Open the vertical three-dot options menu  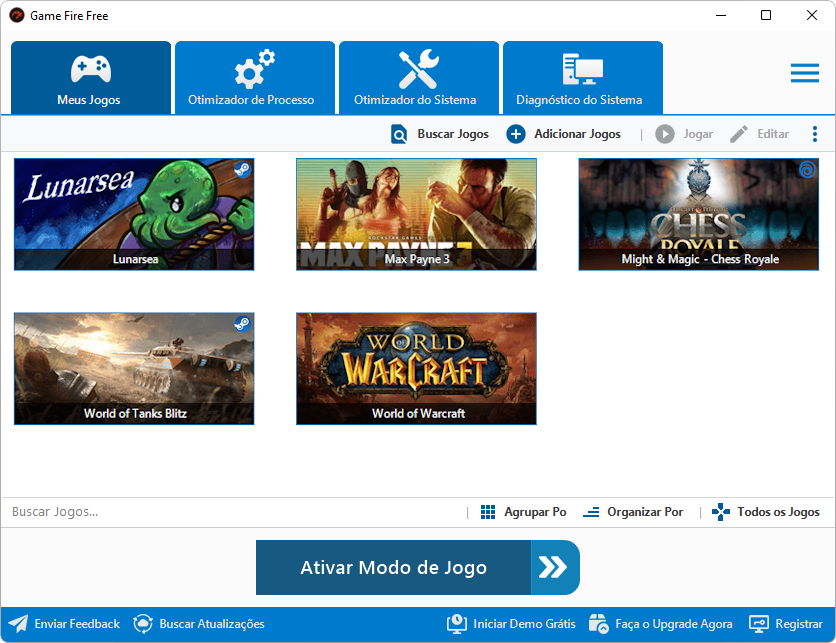point(815,134)
